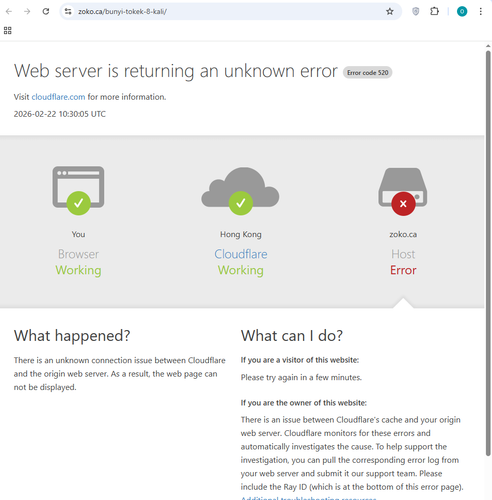Viewport: 492px width, 500px height.
Task: Open the Chrome three-dot menu
Action: tap(480, 11)
